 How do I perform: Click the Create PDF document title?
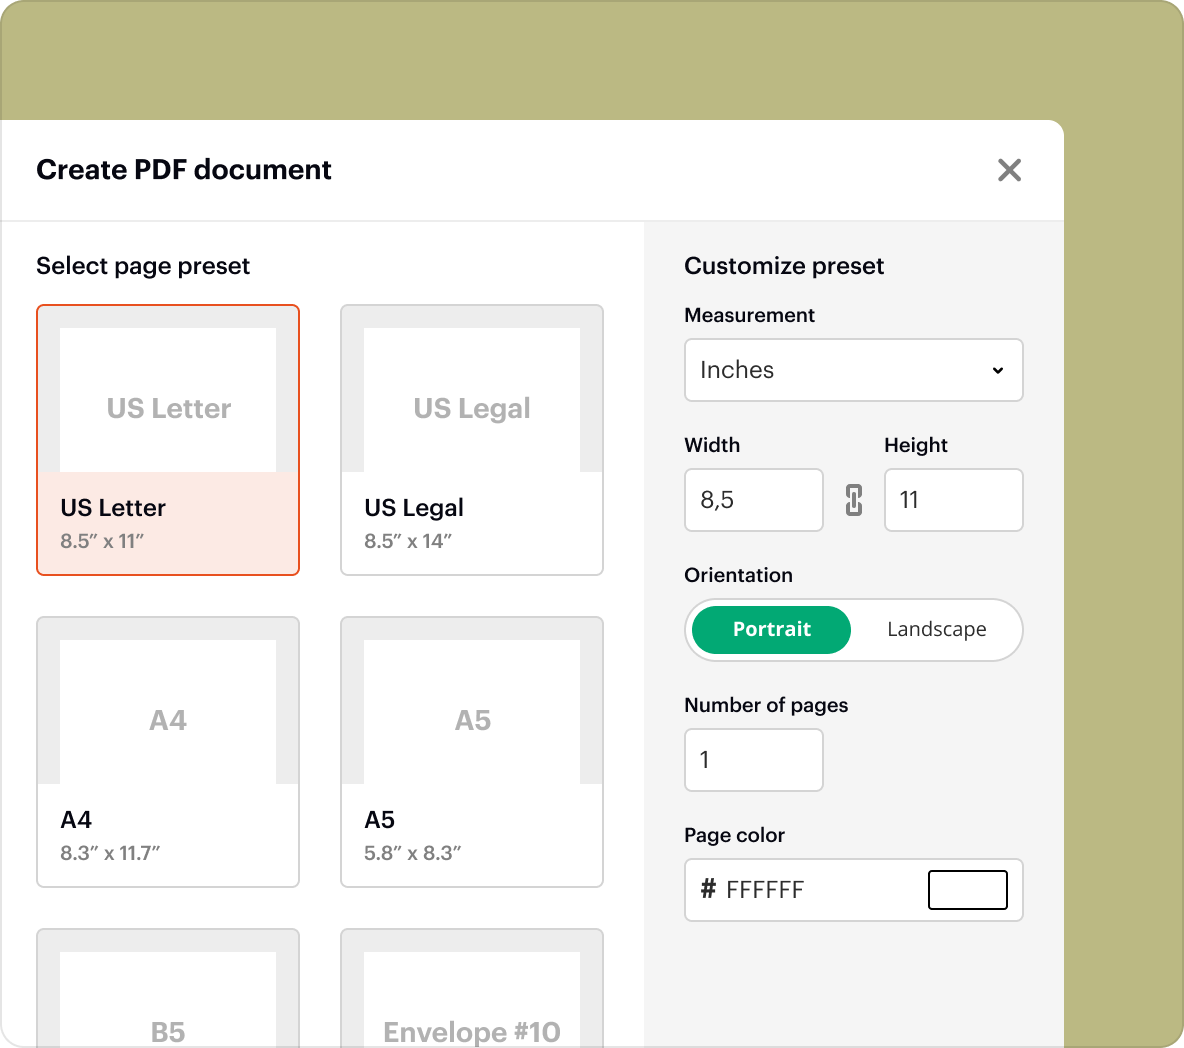click(183, 170)
